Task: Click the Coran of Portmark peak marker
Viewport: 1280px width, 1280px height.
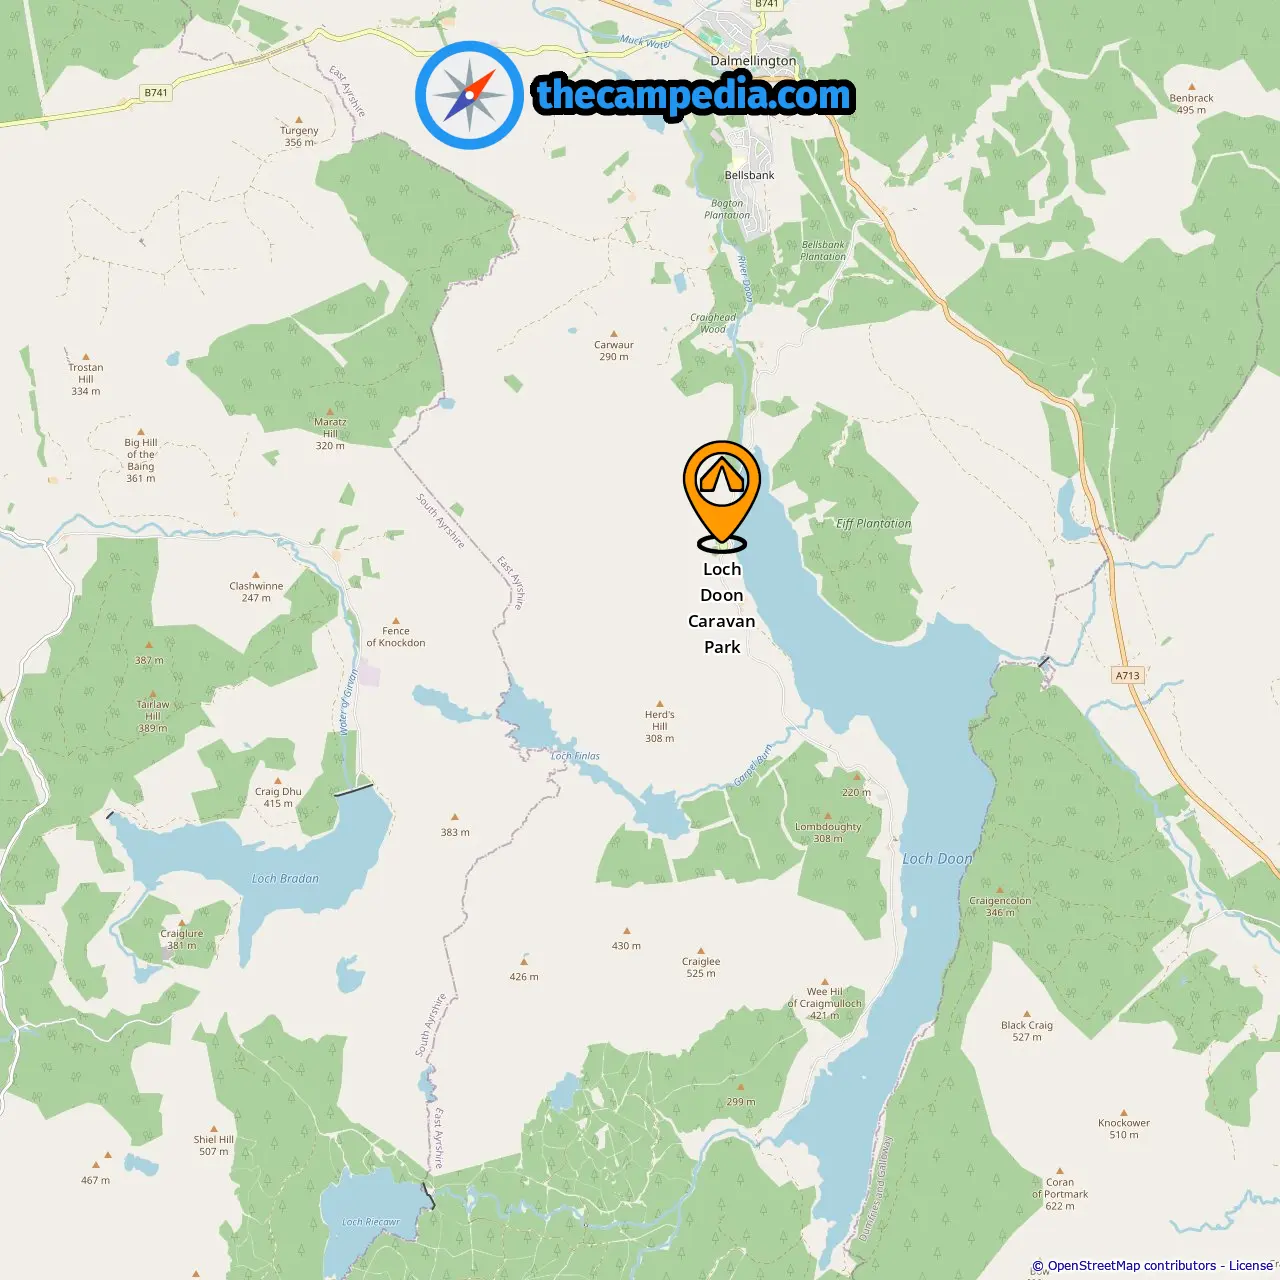Action: pyautogui.click(x=1060, y=1170)
